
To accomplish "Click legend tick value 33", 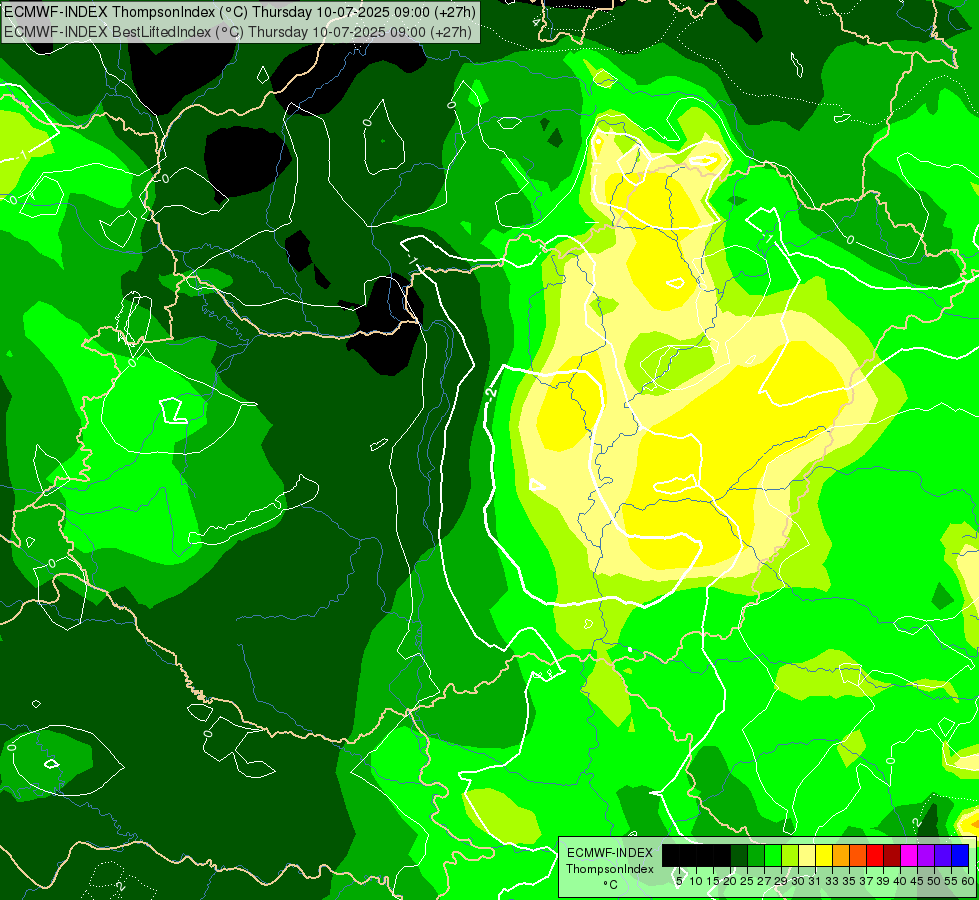I will 832,881.
